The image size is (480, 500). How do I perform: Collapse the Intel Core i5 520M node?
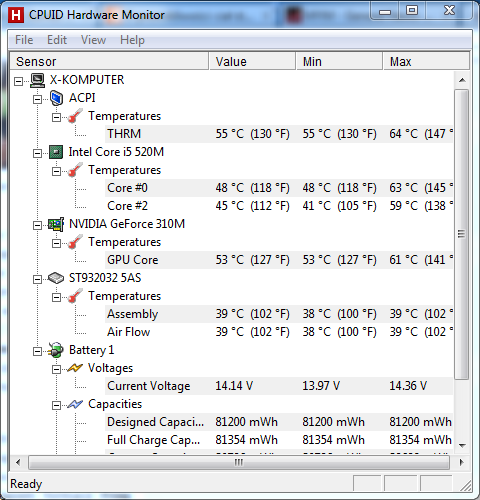(x=38, y=153)
